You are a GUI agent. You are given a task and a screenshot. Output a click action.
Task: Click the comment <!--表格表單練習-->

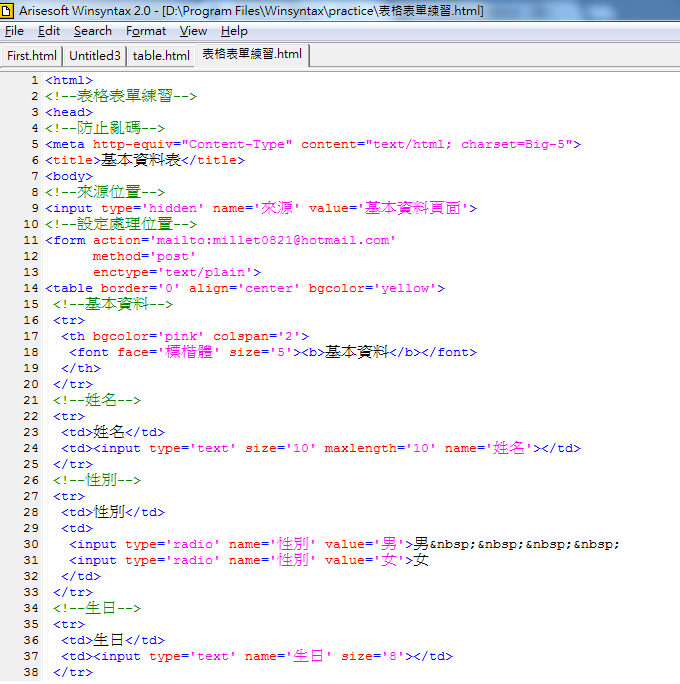(121, 96)
